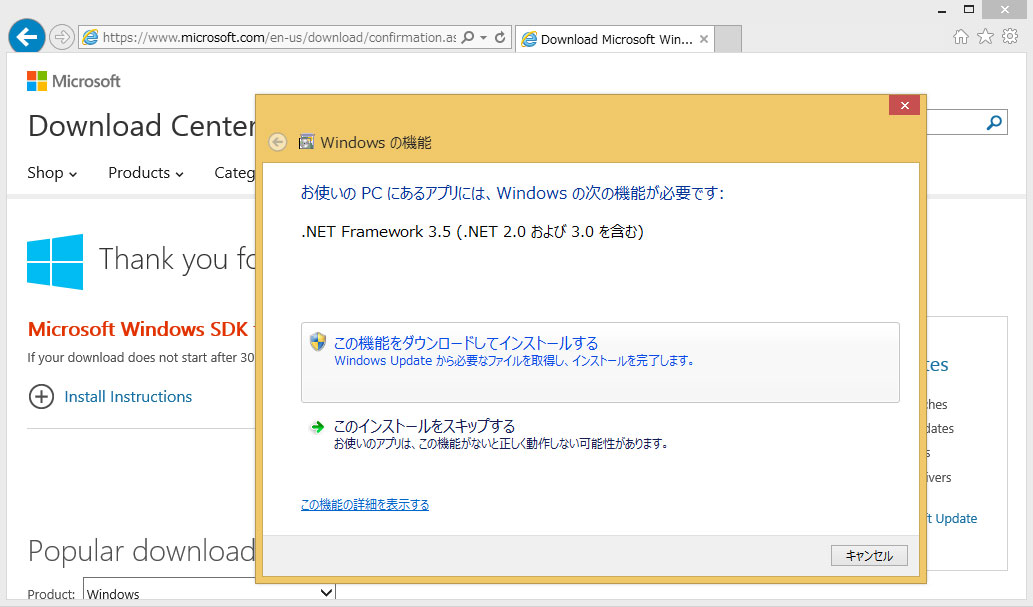Click the browser Forward arrow button
Screen dimensions: 1033x607
coord(62,38)
